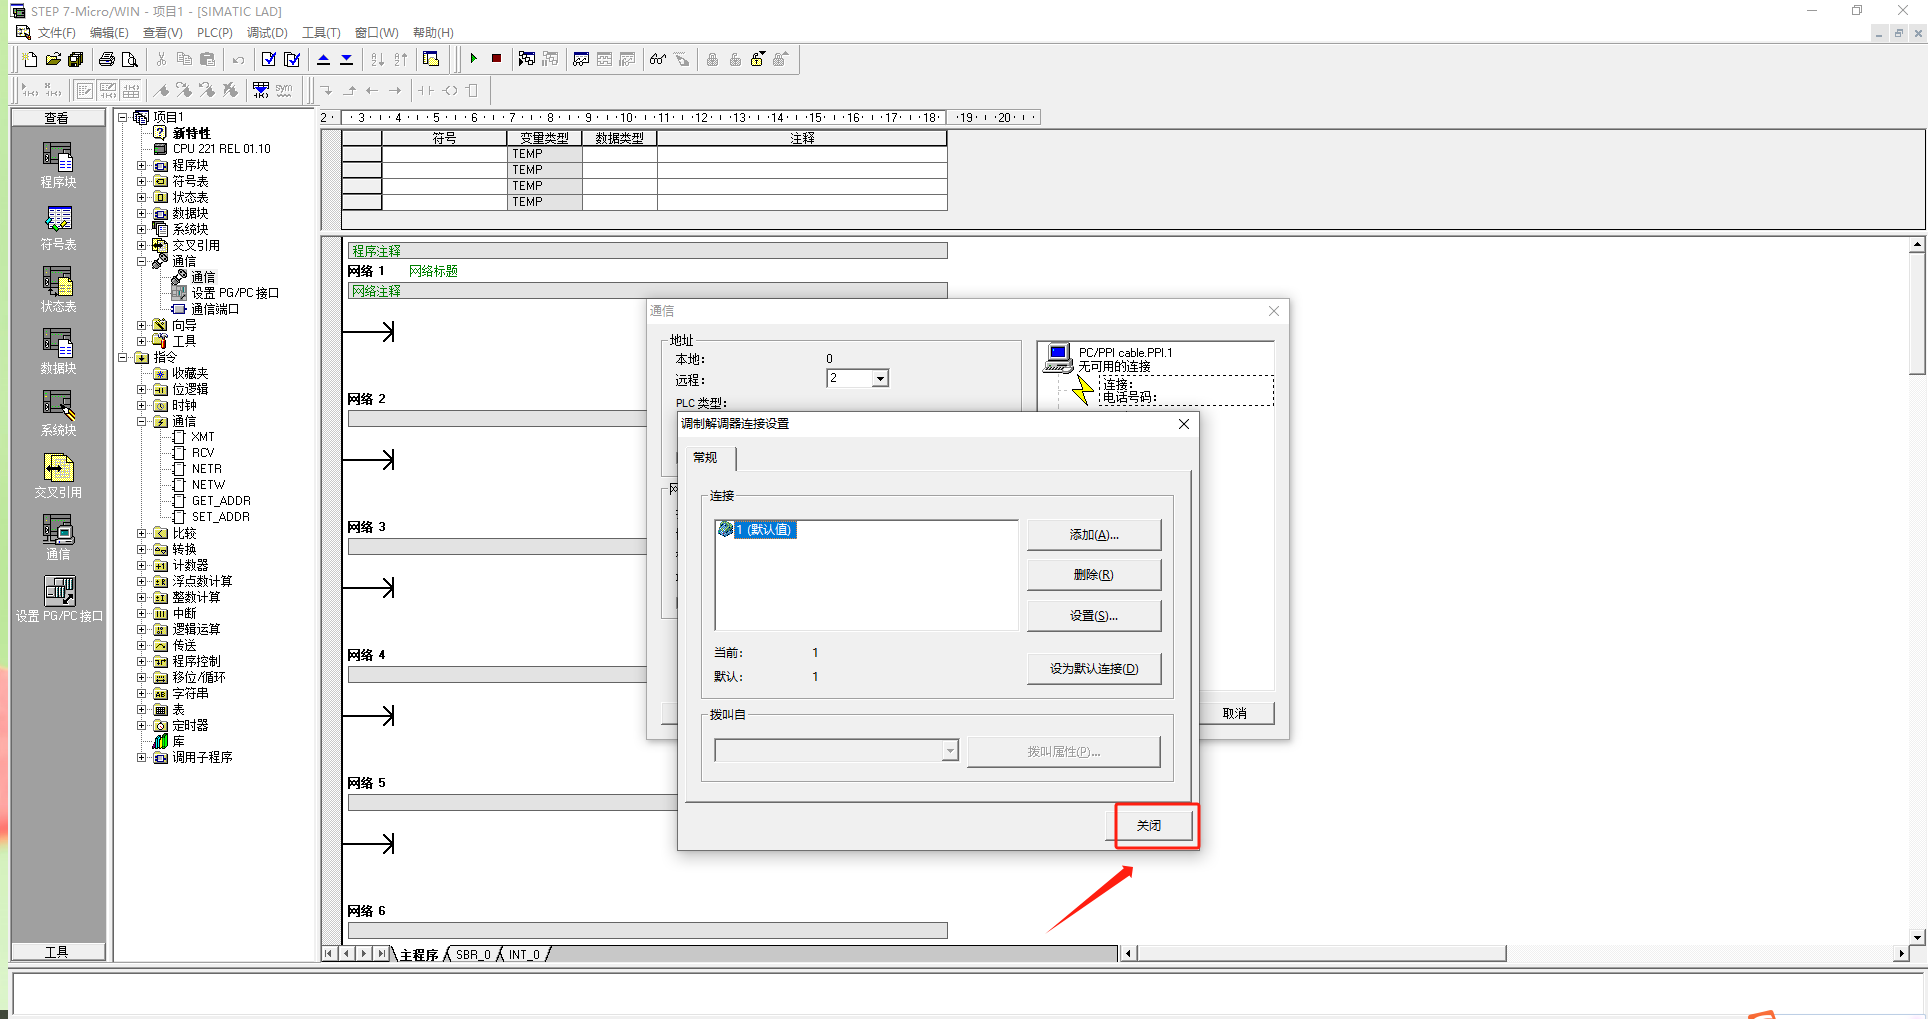Open the 文件(F) menu
Screen dimensions: 1928x1019
[56, 33]
